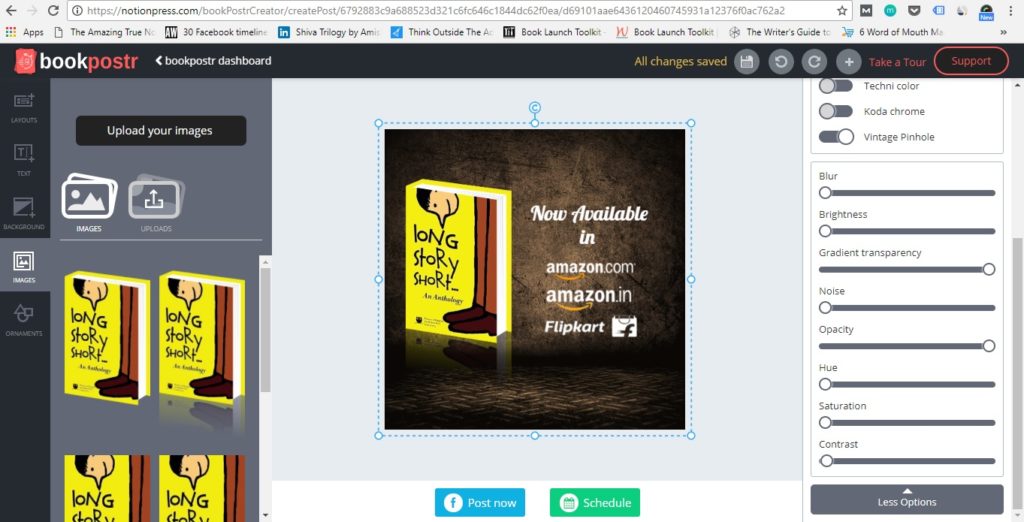Toggle the Techni color filter

coord(836,86)
